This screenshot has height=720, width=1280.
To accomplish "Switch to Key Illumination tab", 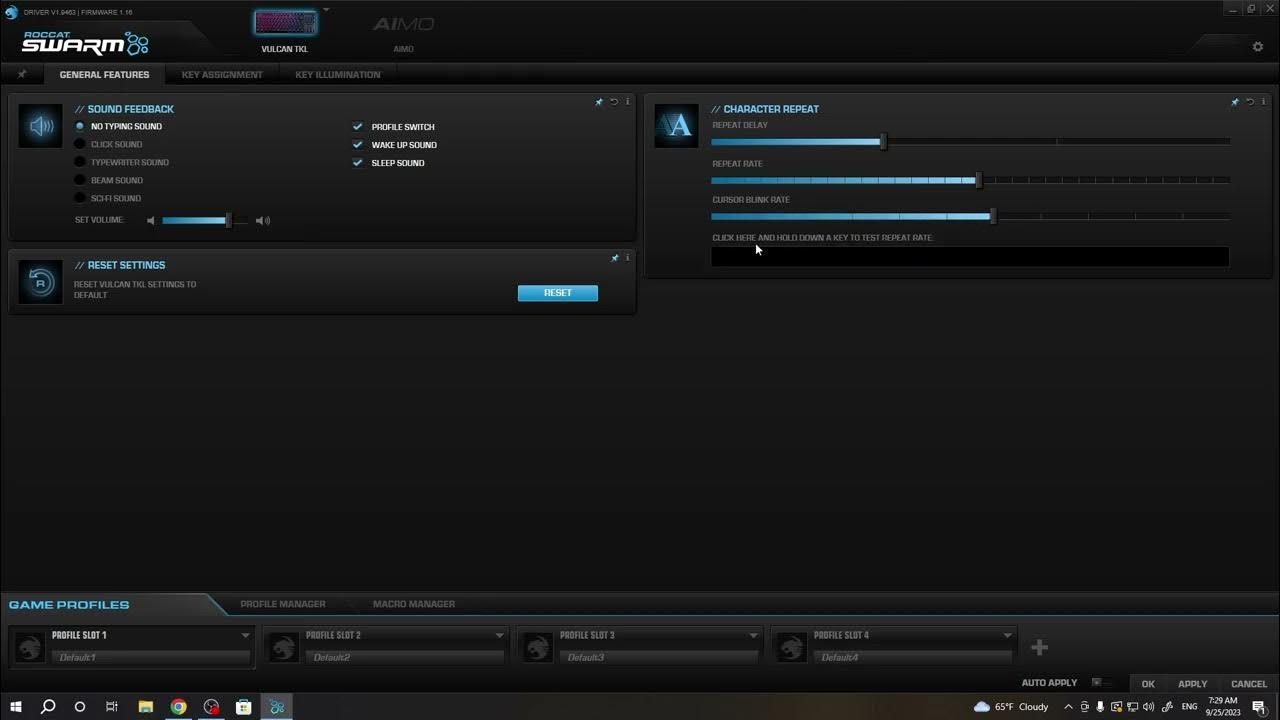I will [x=337, y=75].
